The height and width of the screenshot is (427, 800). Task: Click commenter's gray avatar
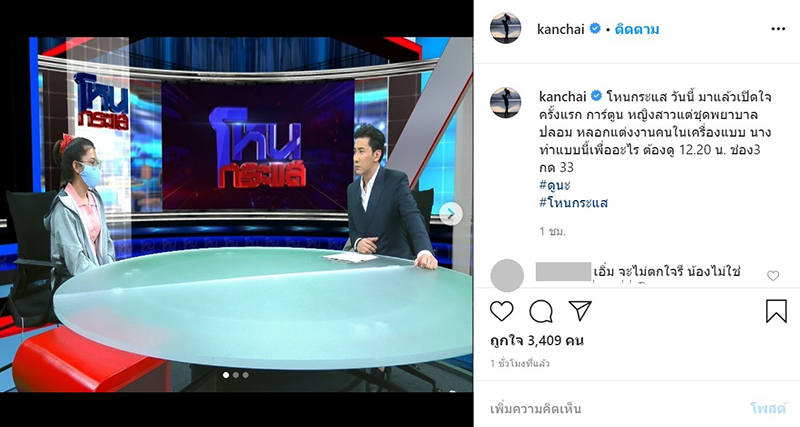pos(507,276)
